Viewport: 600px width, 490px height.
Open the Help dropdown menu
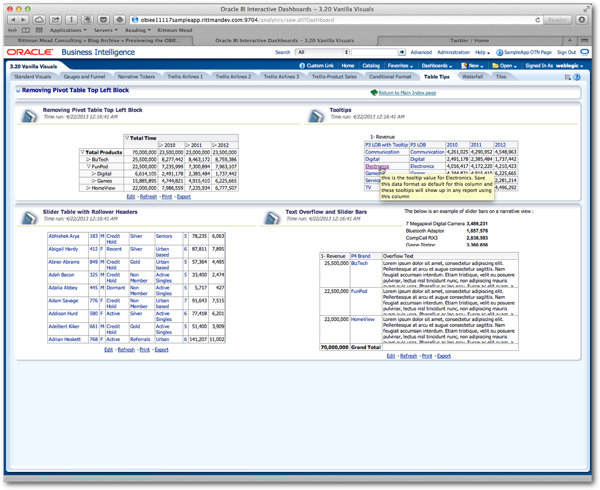483,52
